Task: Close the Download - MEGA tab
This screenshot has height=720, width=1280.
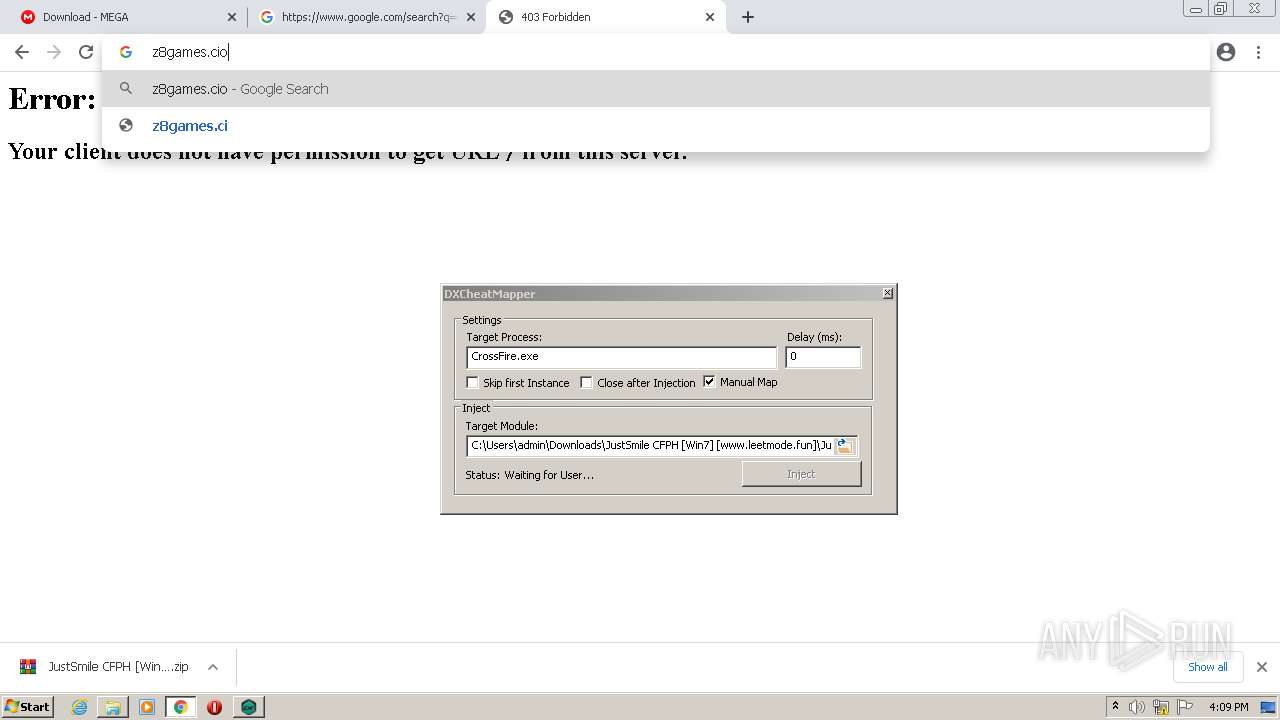Action: coord(232,17)
